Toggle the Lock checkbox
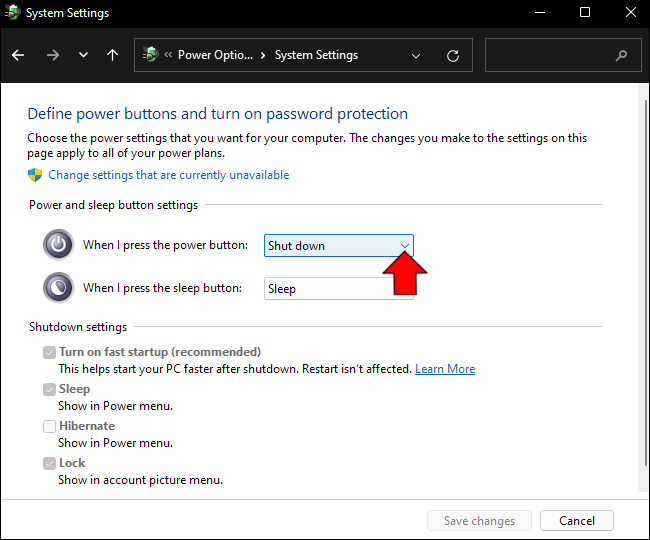 point(50,463)
